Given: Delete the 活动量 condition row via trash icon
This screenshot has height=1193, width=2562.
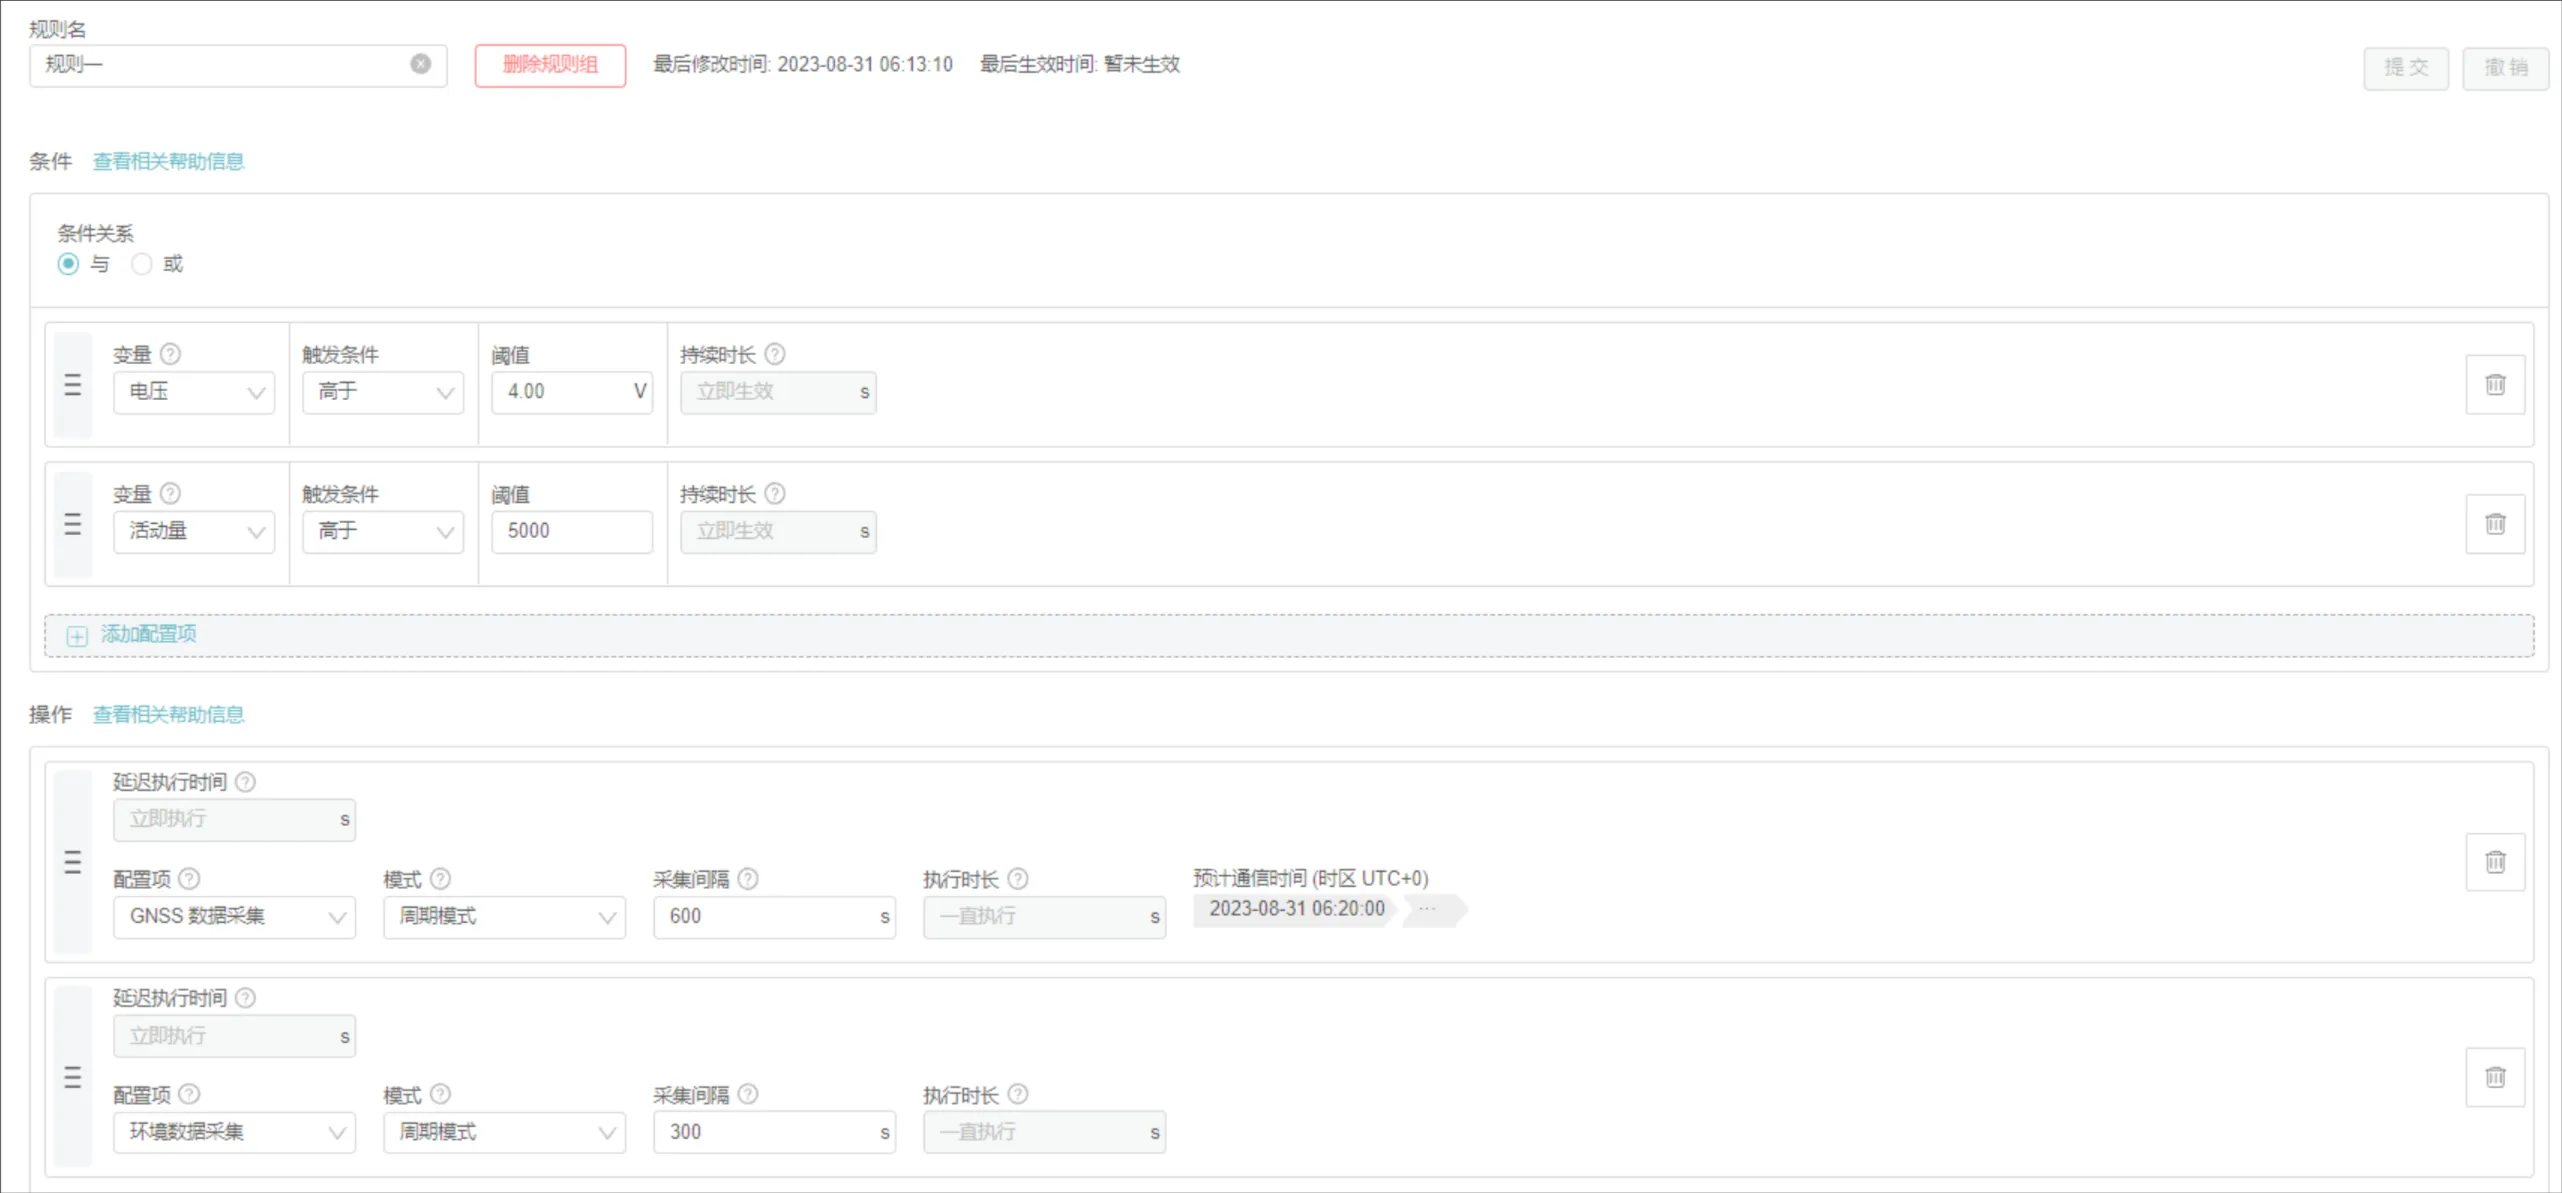Looking at the screenshot, I should coord(2494,524).
